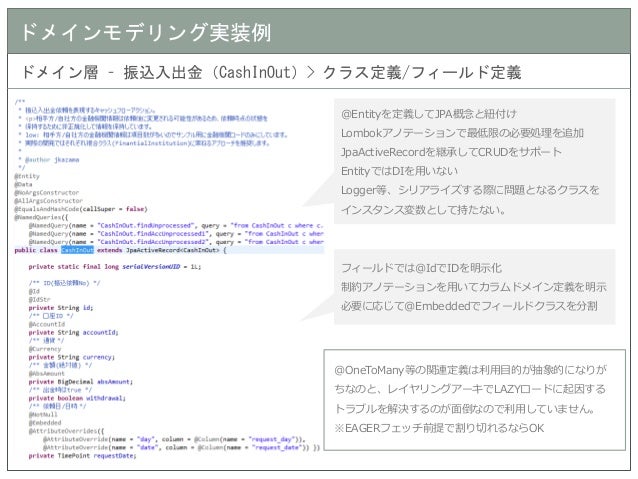Click boxed line starting 'トラブルを解決するのが'
The image size is (638, 479).
coord(464,409)
